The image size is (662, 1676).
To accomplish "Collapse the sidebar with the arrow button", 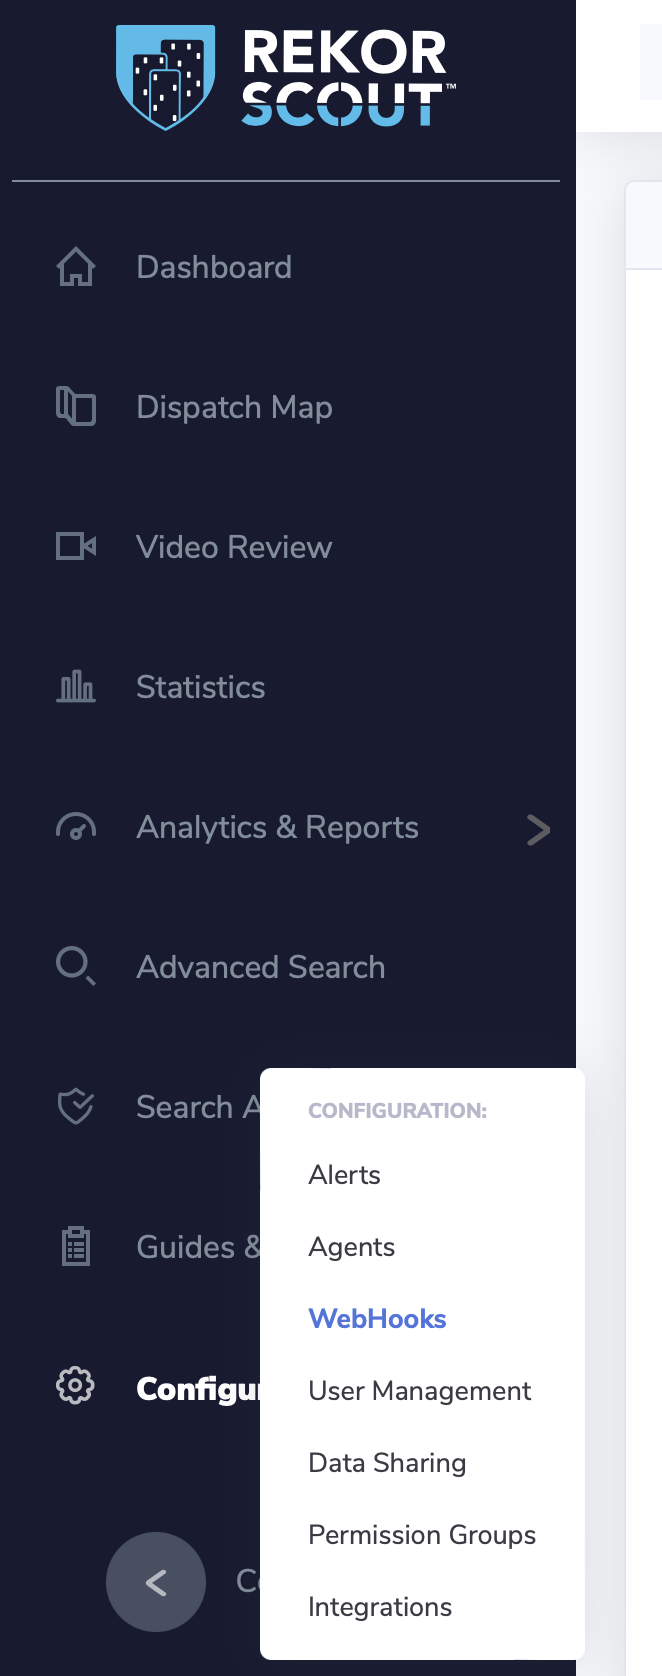I will click(155, 1582).
